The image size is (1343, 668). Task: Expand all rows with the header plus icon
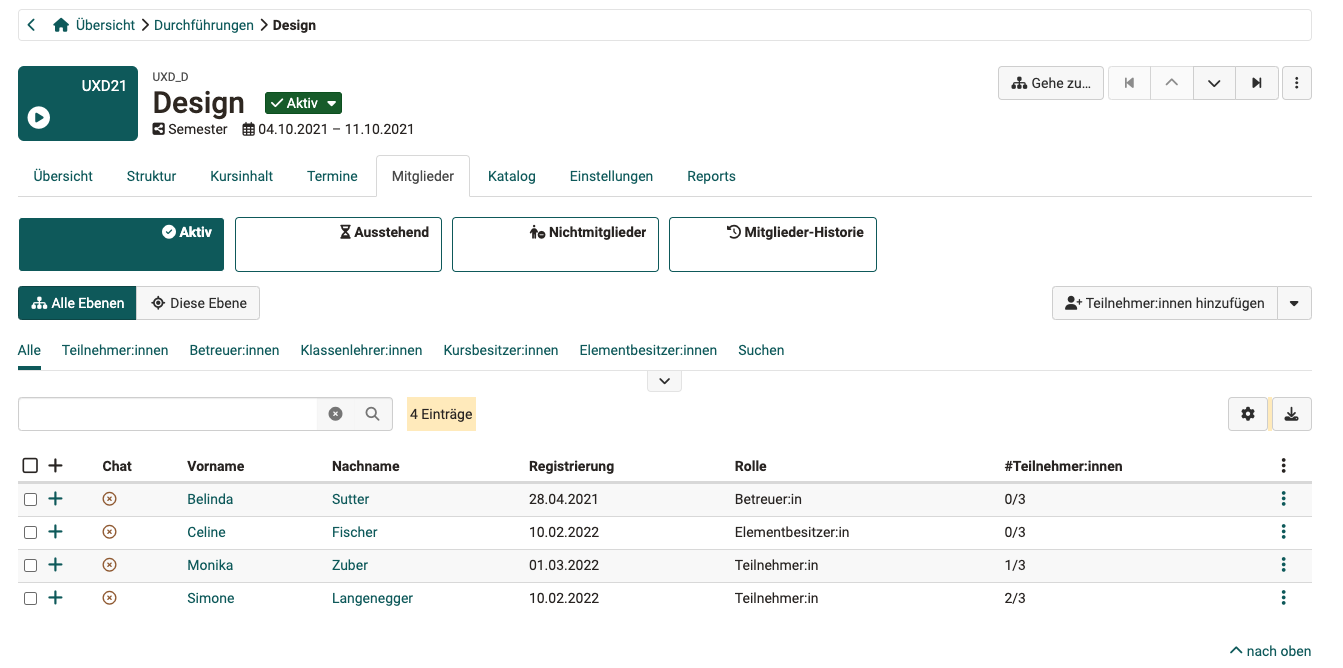55,466
